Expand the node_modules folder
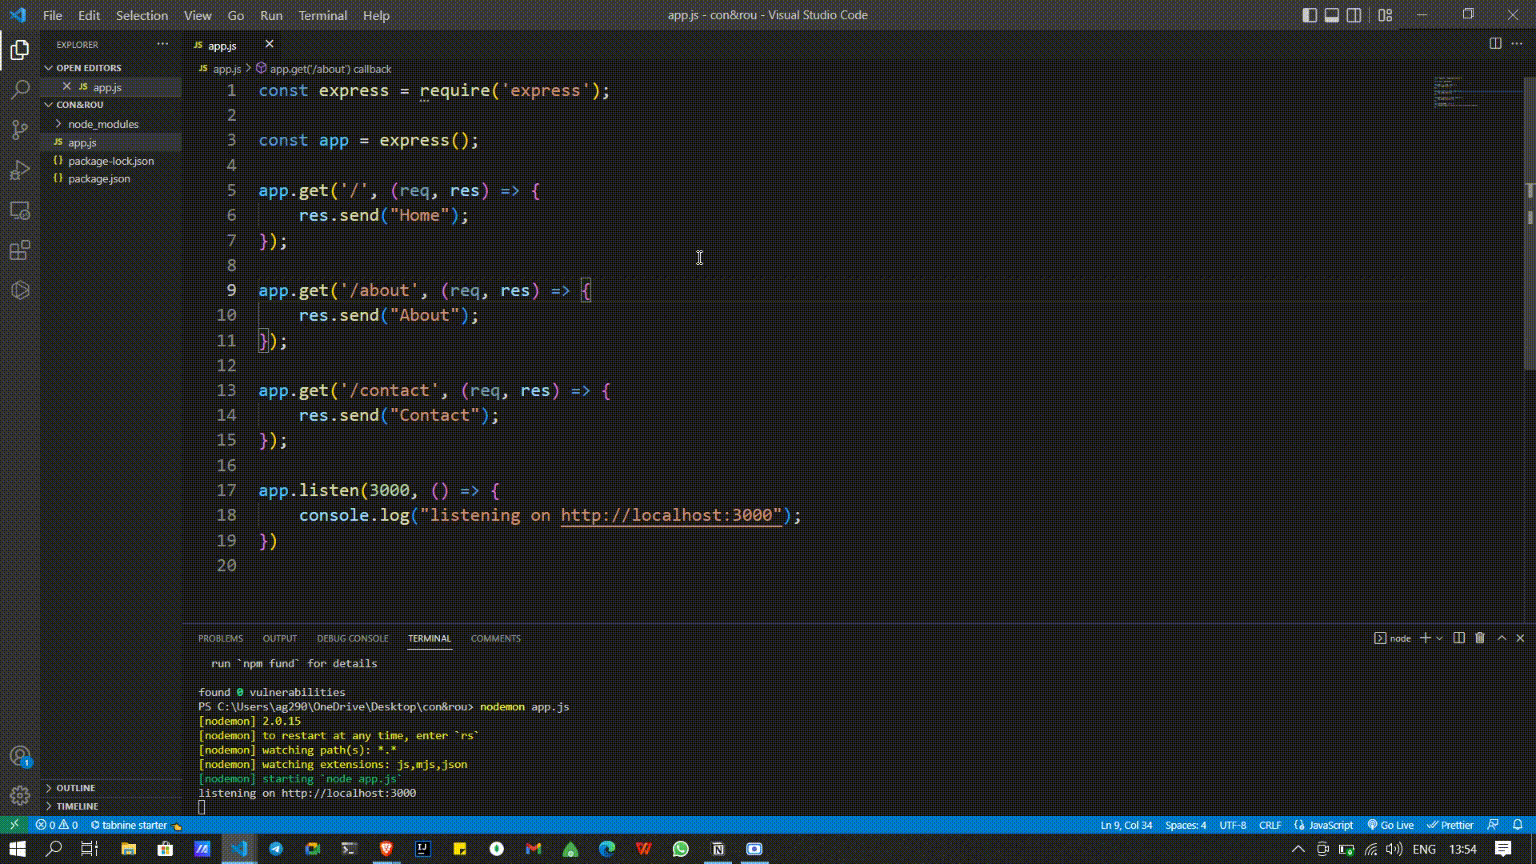The height and width of the screenshot is (864, 1536). click(x=103, y=124)
